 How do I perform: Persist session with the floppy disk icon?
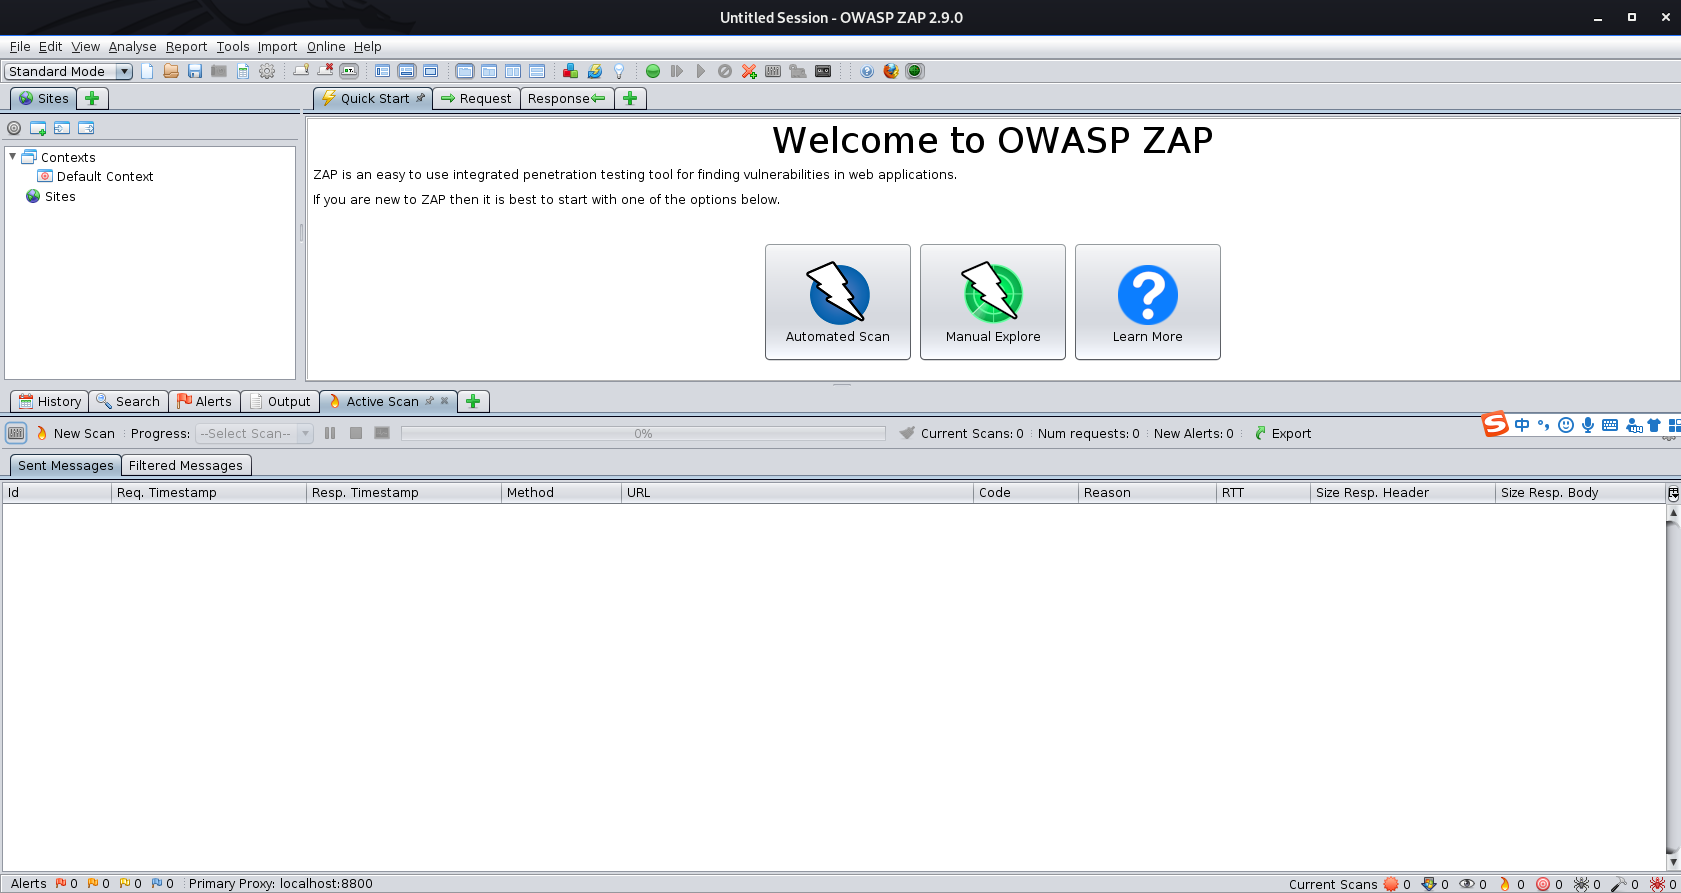195,71
